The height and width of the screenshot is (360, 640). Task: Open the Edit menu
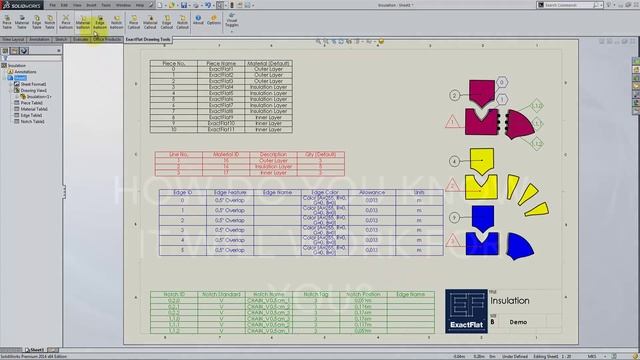[x=64, y=5]
